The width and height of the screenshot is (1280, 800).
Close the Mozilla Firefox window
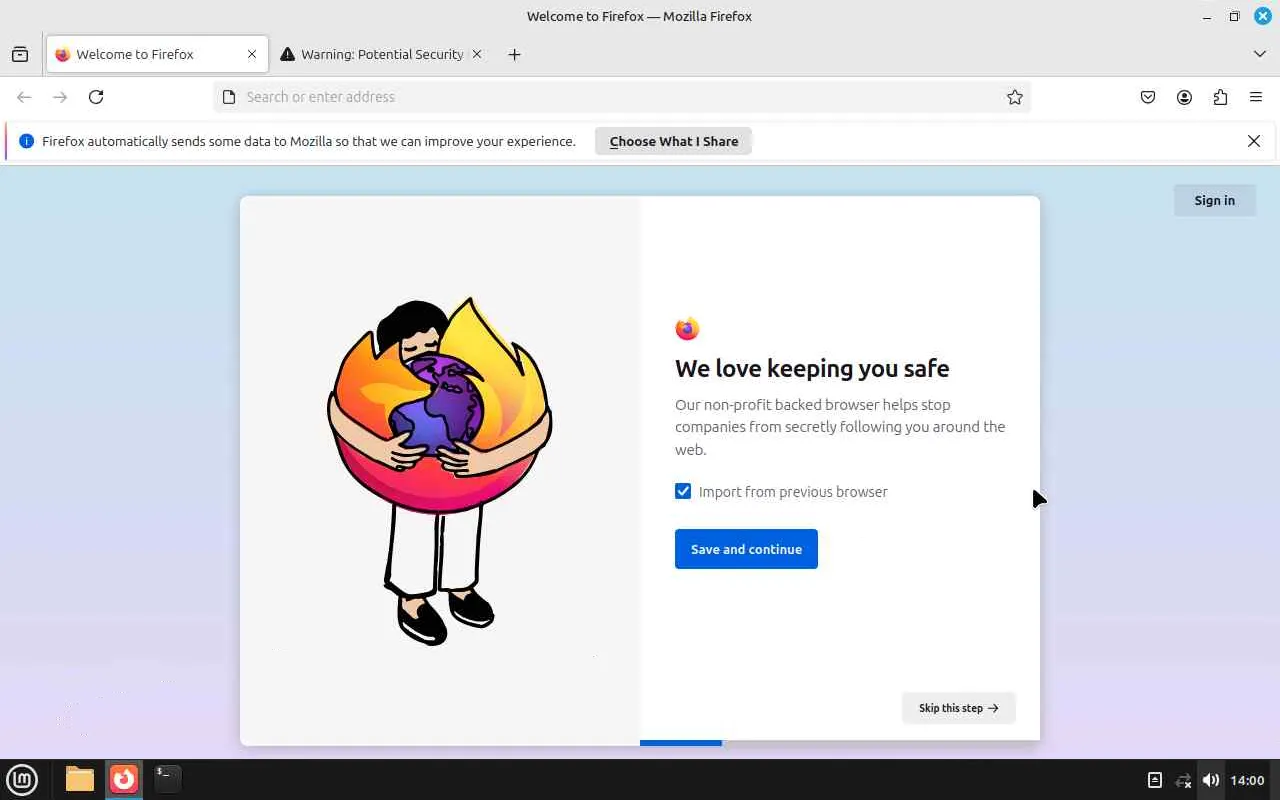(x=1263, y=16)
